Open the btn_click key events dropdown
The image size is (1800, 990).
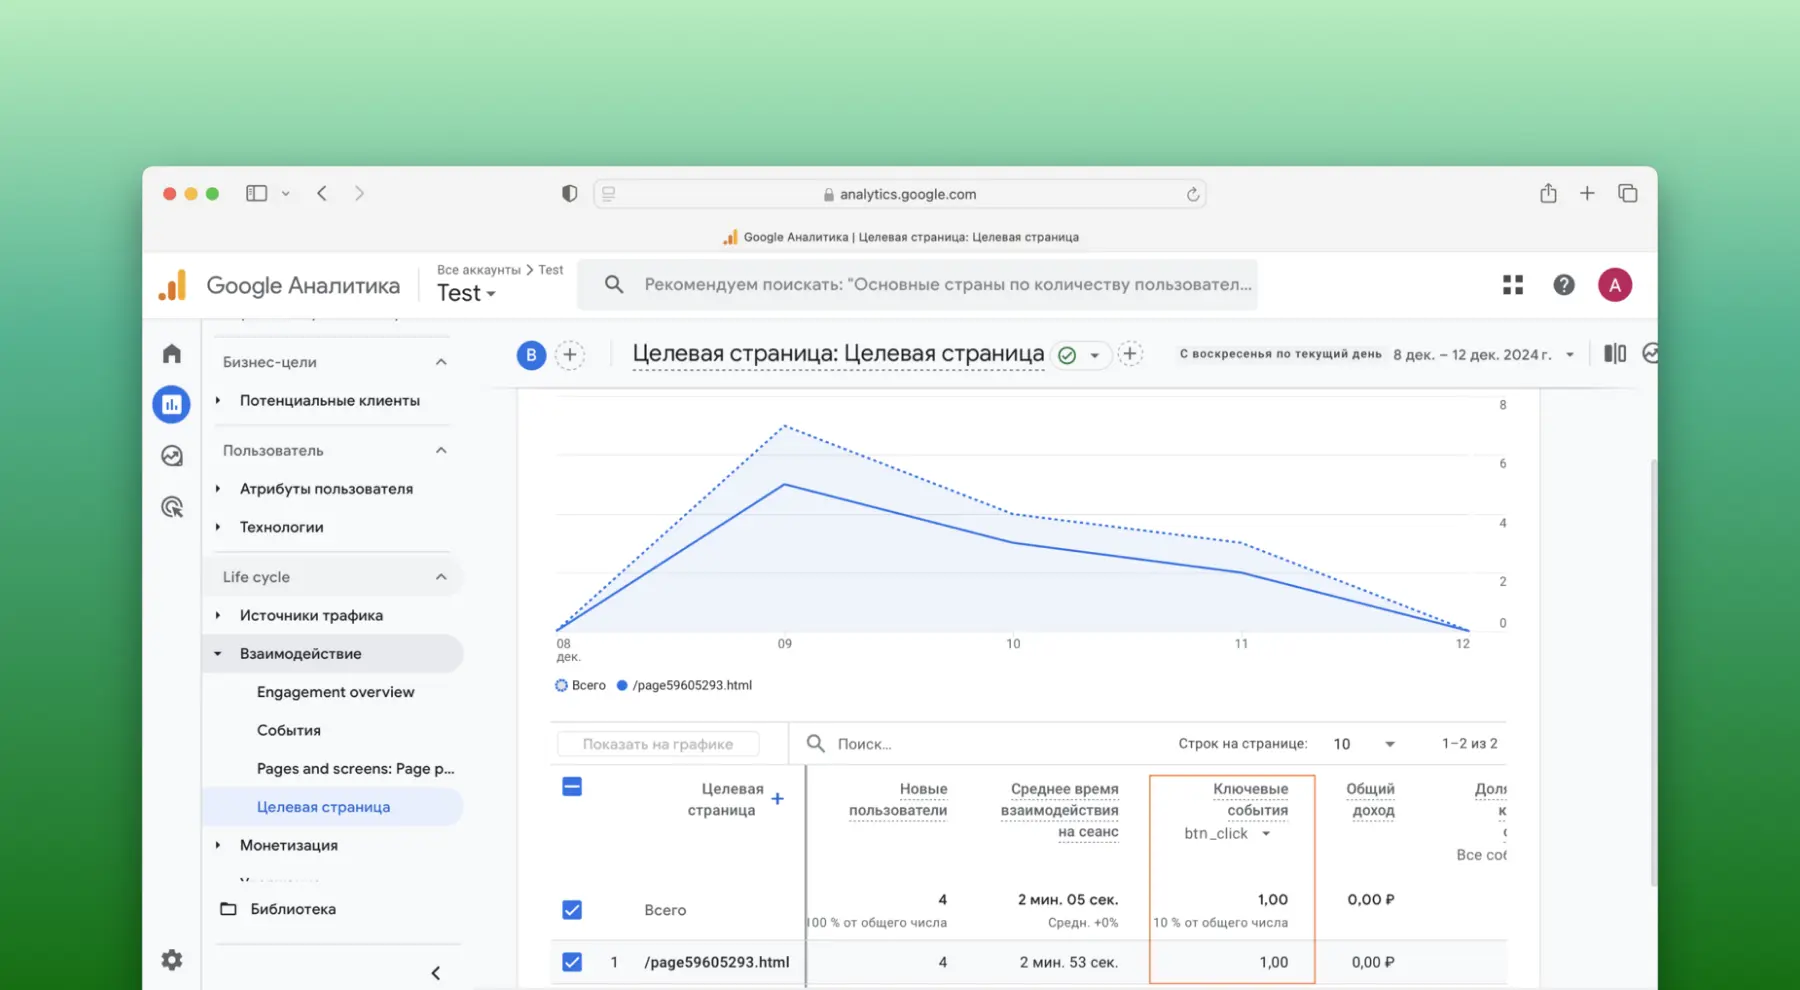(x=1266, y=834)
